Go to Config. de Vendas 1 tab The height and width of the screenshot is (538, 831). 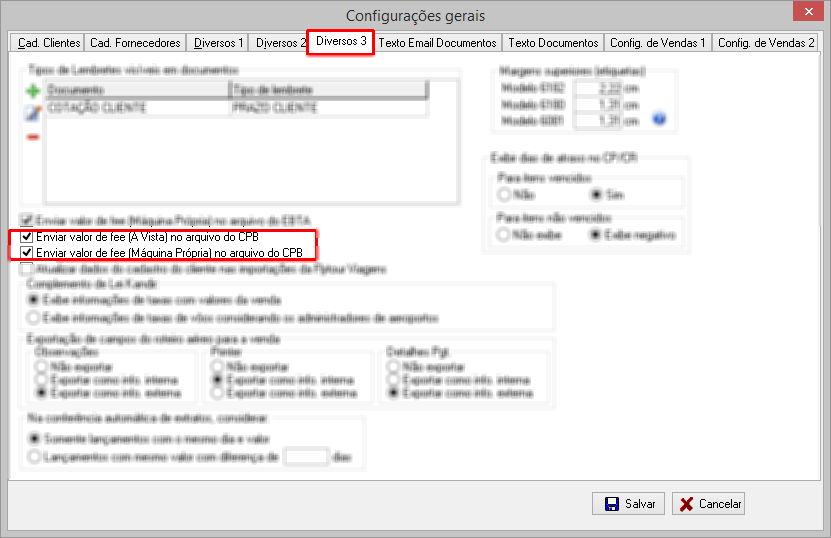coord(658,43)
